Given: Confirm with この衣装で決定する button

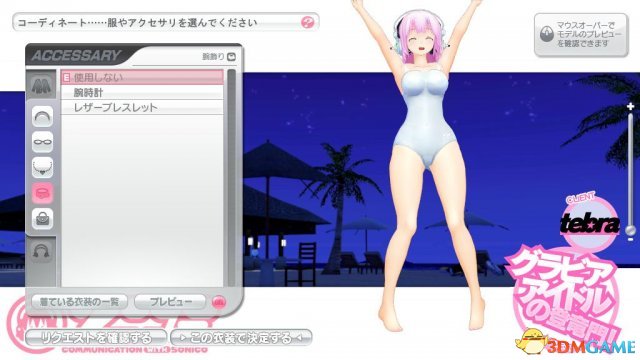Looking at the screenshot, I should (241, 338).
